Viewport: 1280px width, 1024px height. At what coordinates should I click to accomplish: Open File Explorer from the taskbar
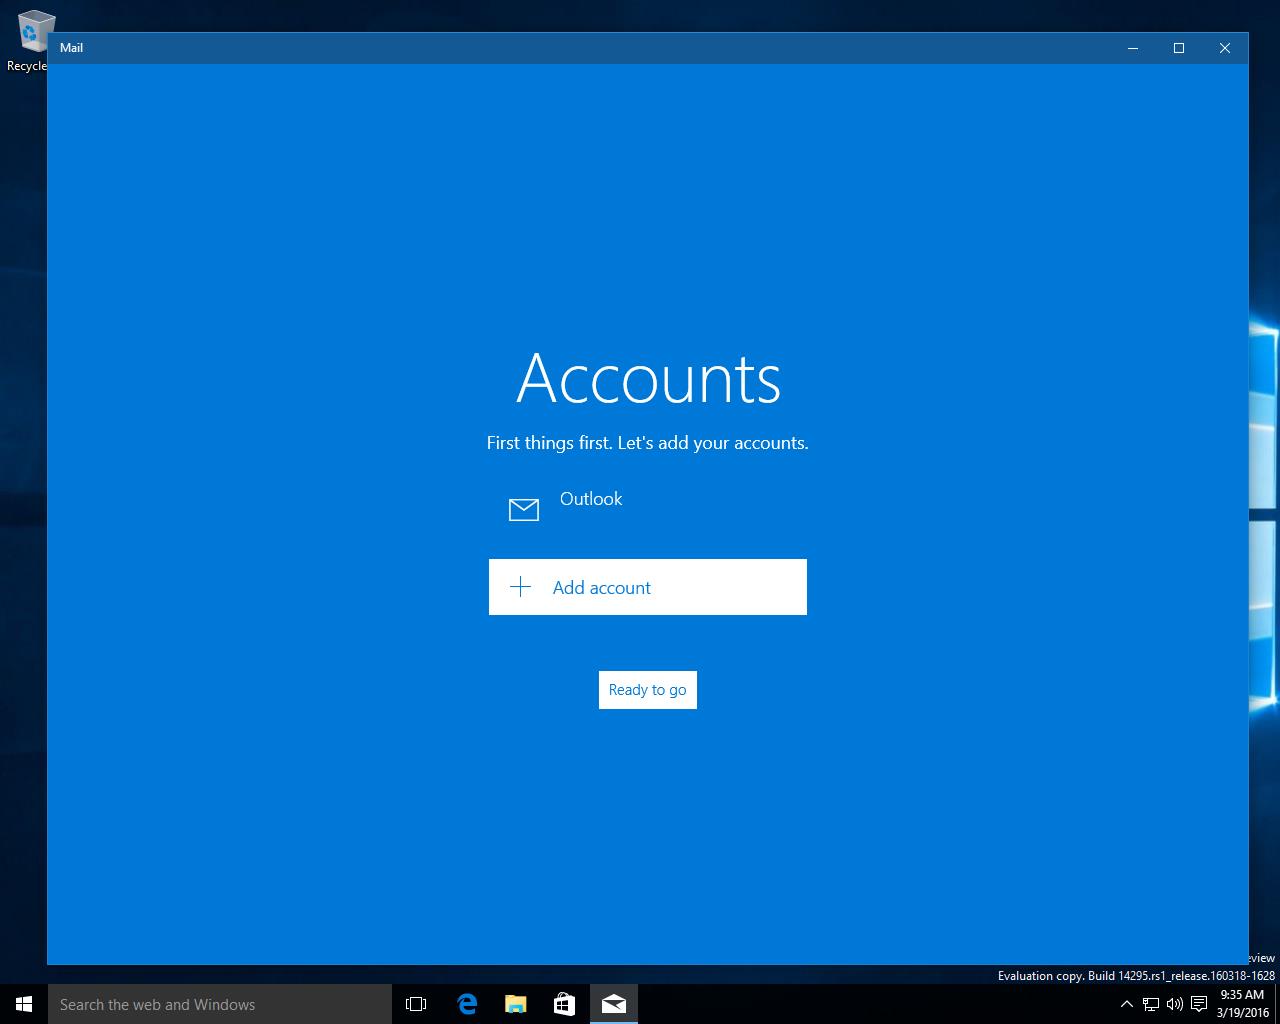pos(515,1004)
